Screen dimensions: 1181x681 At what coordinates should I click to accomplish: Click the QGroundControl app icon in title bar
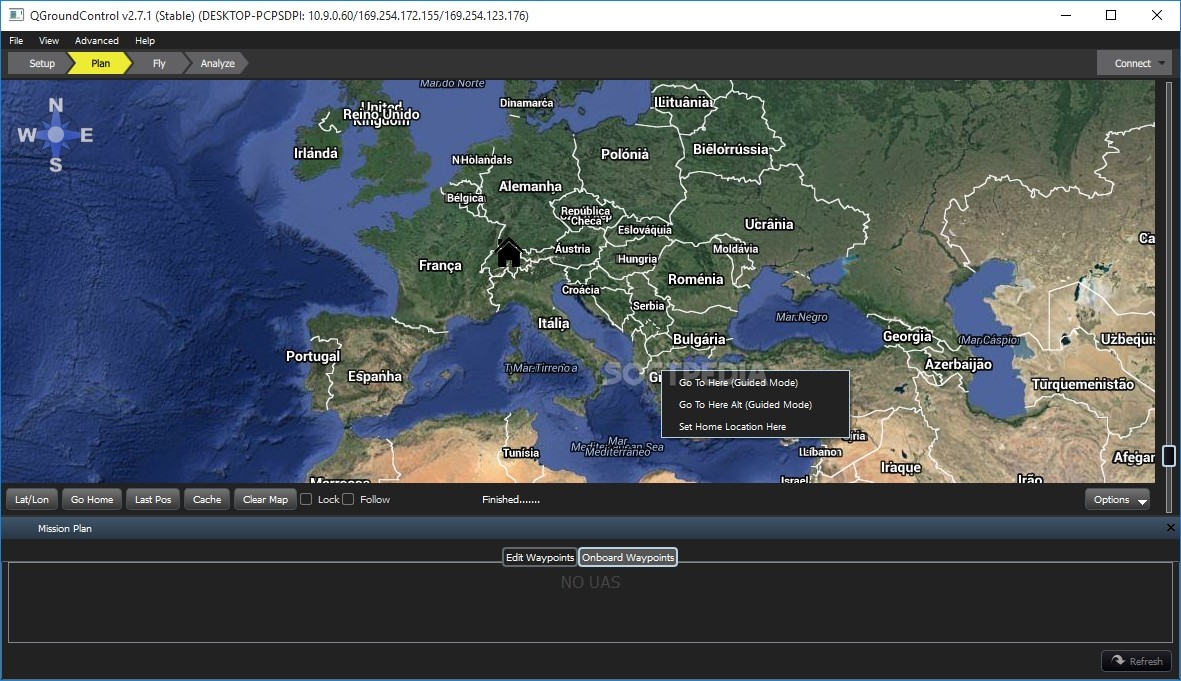(16, 15)
